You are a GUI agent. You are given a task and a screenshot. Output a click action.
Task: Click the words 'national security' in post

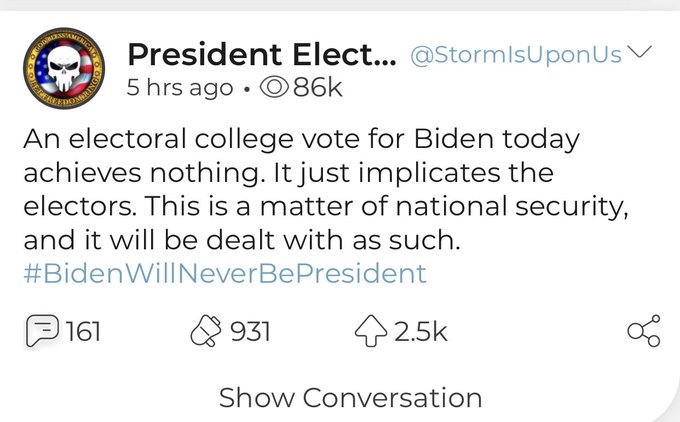(x=512, y=206)
